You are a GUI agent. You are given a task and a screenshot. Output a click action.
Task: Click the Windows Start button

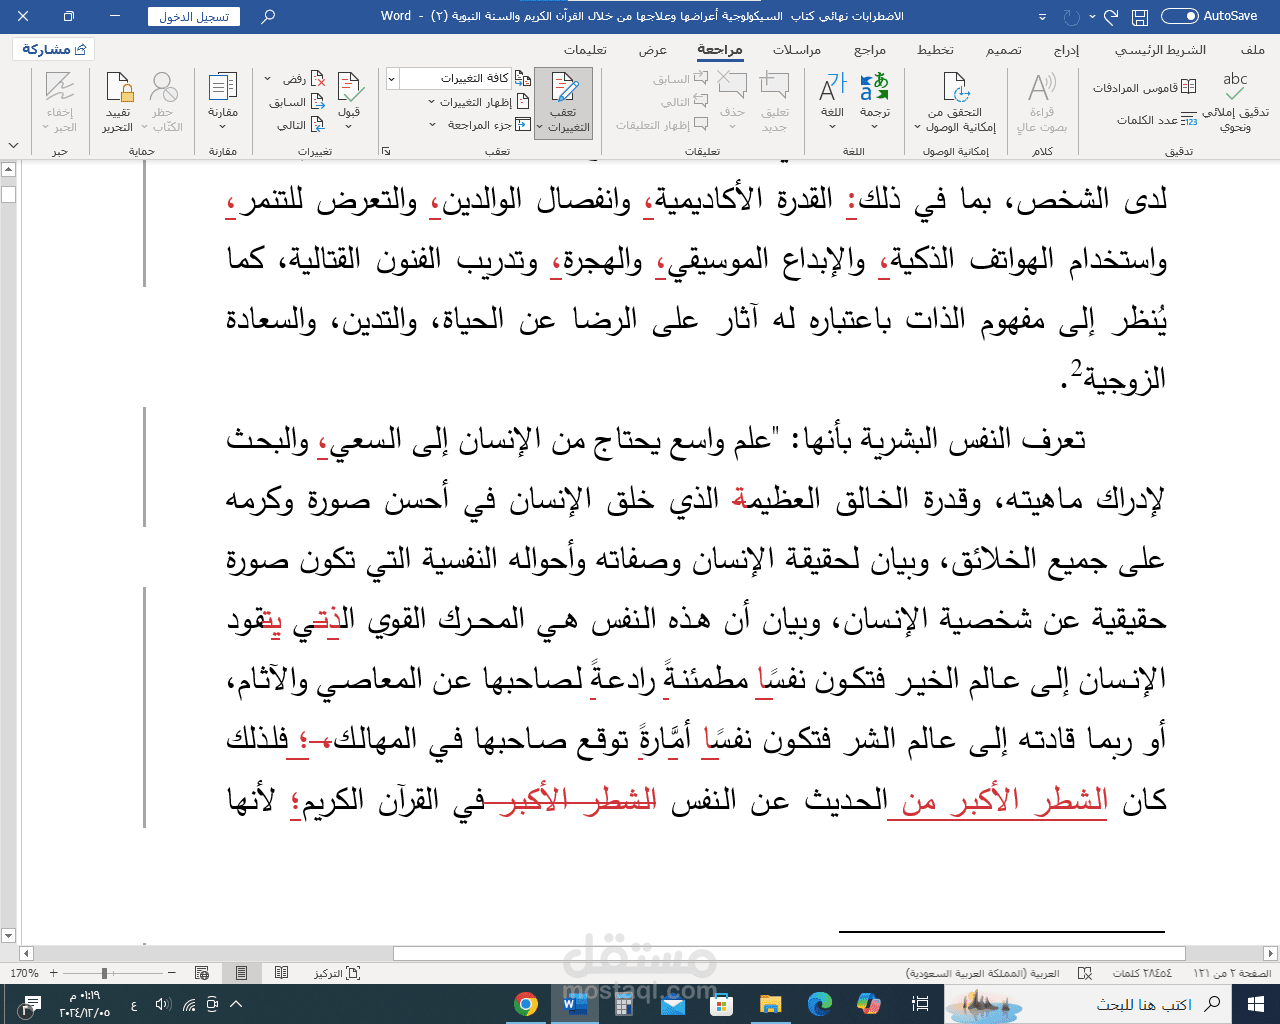(1256, 1004)
